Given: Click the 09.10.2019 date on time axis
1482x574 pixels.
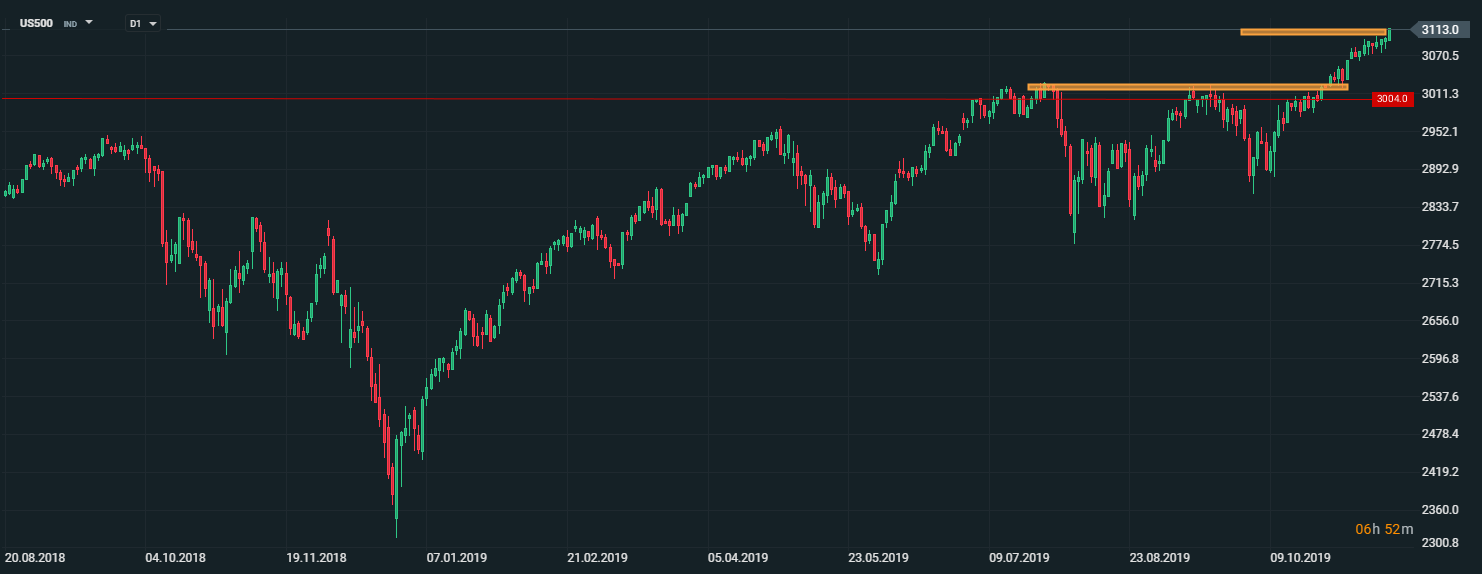Looking at the screenshot, I should coord(1302,557).
